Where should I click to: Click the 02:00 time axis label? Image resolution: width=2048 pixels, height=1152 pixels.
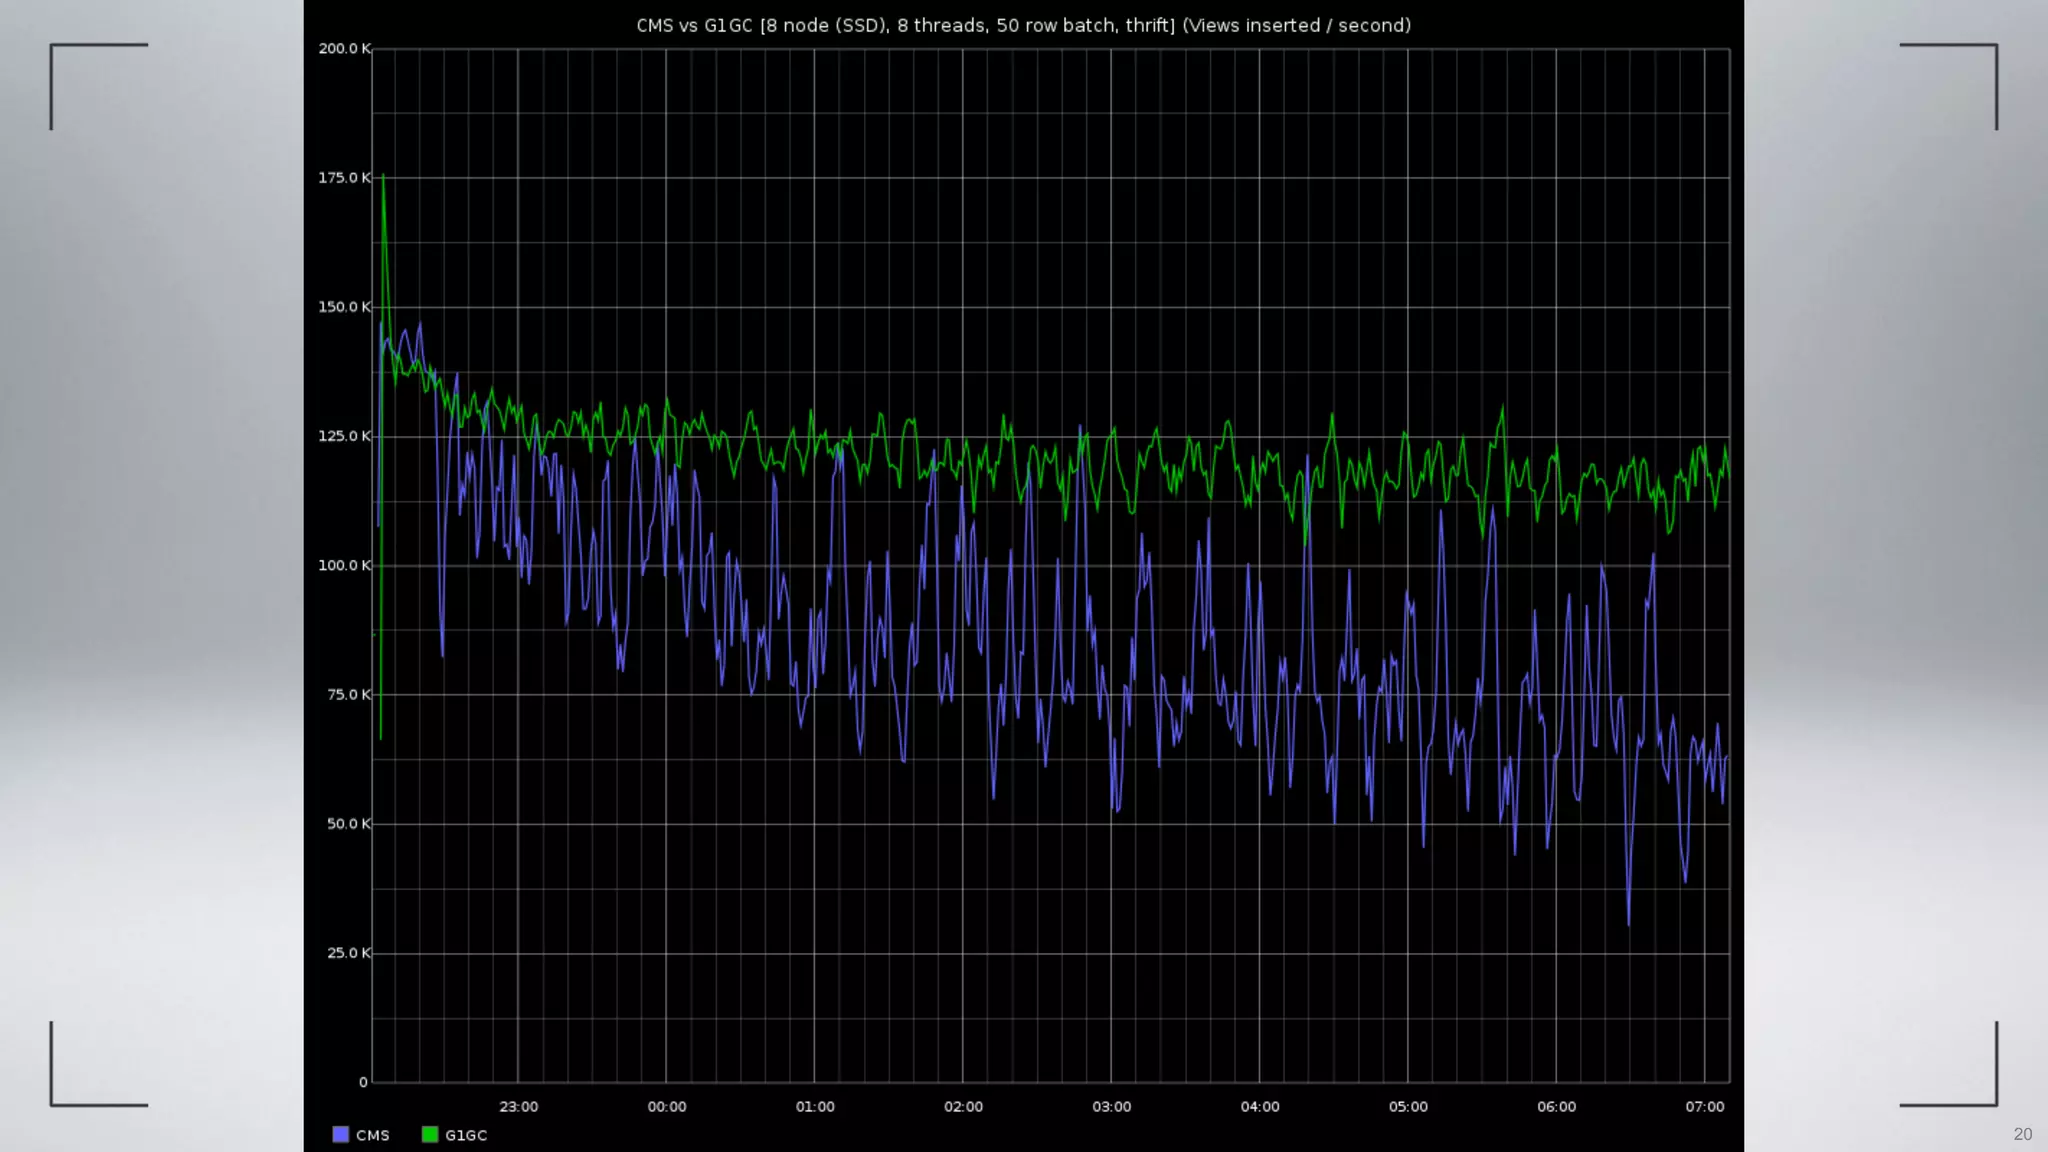click(963, 1107)
